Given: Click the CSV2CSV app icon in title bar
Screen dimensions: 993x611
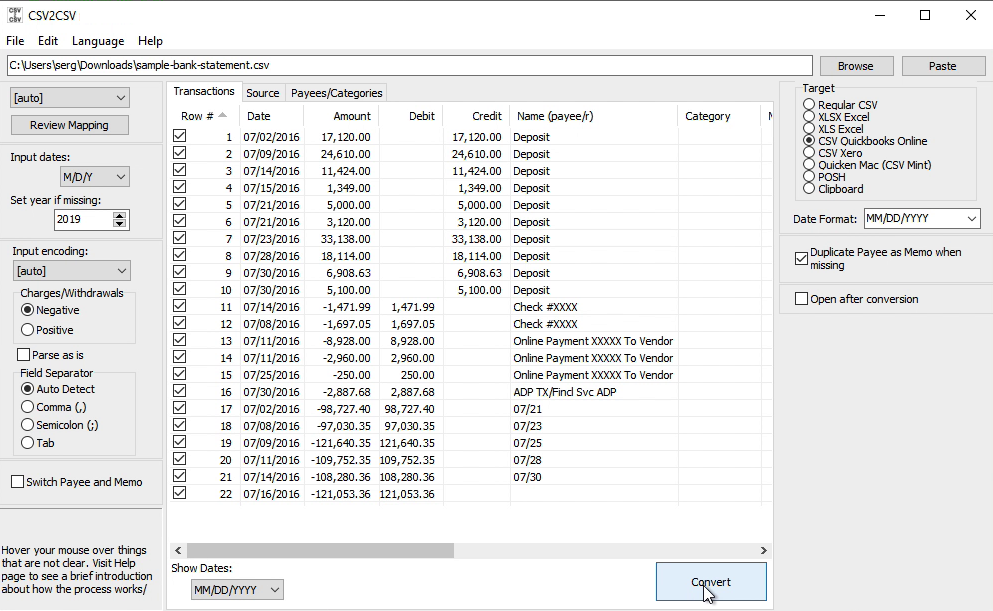Looking at the screenshot, I should click(x=14, y=15).
